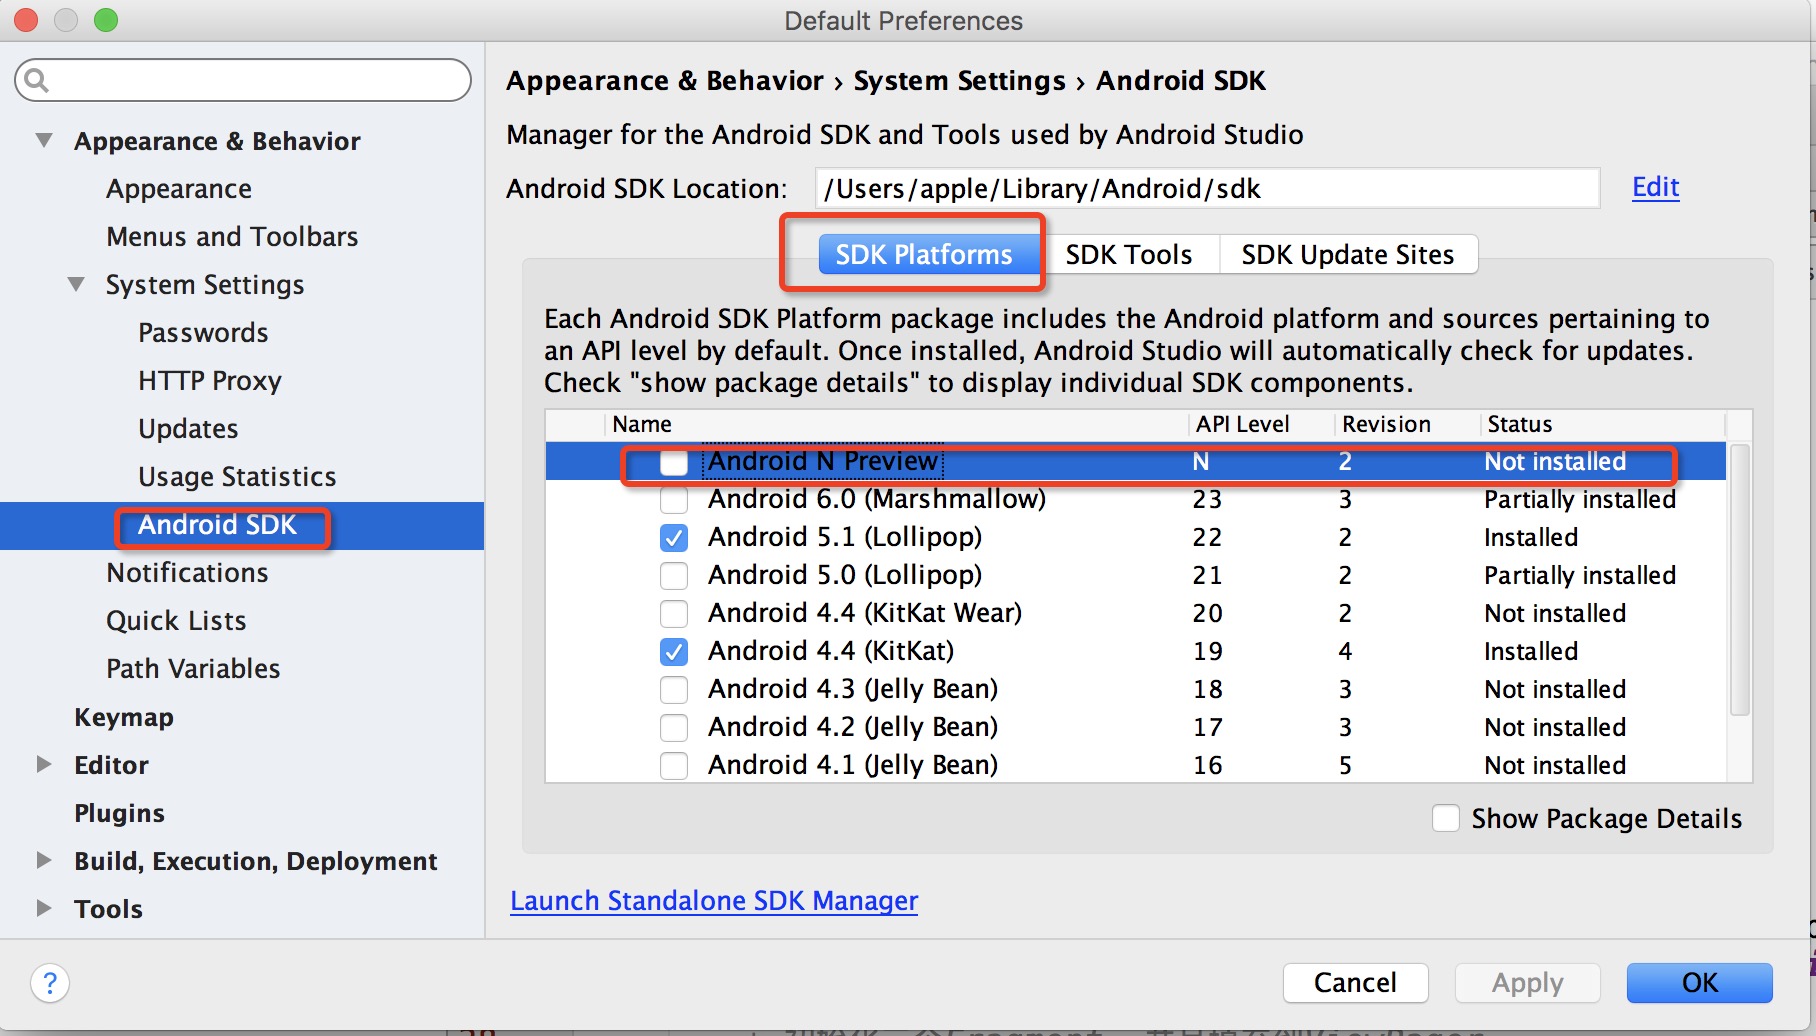Click the search magnifier icon
The width and height of the screenshot is (1816, 1036).
(x=37, y=79)
